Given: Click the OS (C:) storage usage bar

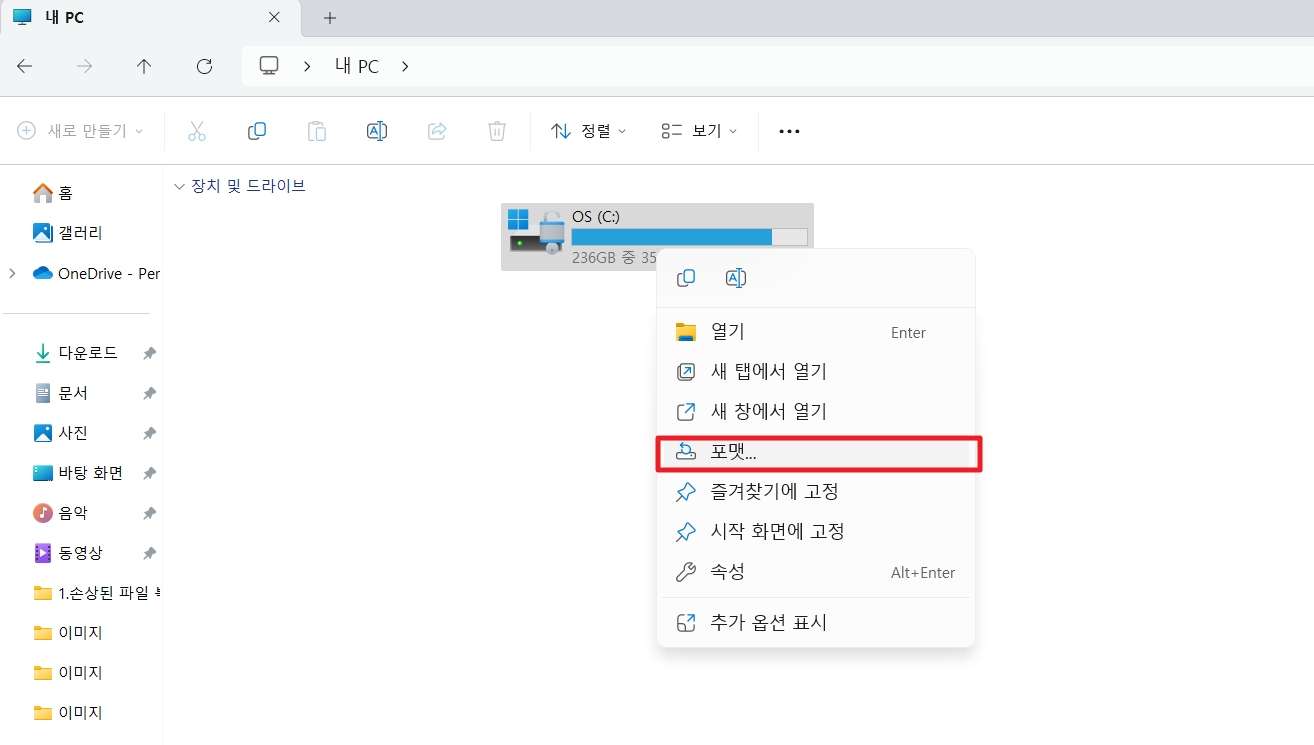Looking at the screenshot, I should click(689, 237).
